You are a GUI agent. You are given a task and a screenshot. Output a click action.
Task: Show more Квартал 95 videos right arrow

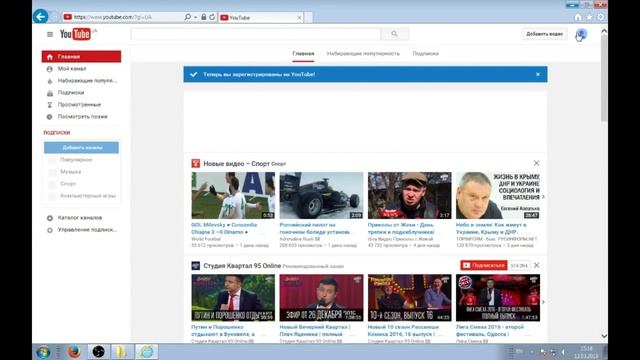pyautogui.click(x=543, y=302)
